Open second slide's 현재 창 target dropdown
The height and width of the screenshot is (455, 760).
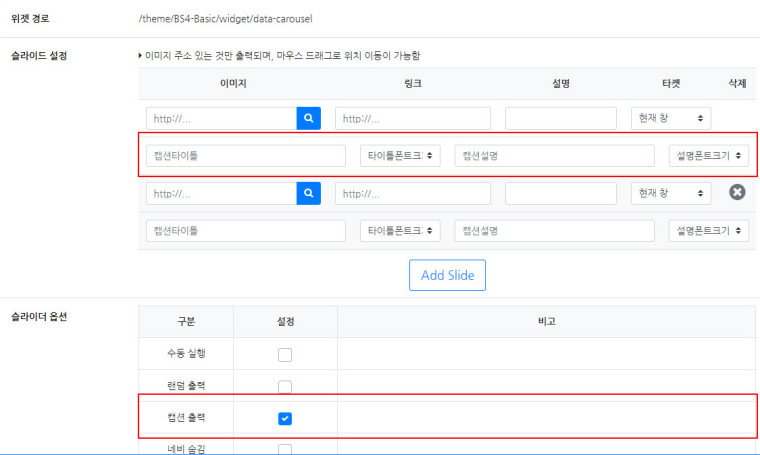[x=670, y=193]
